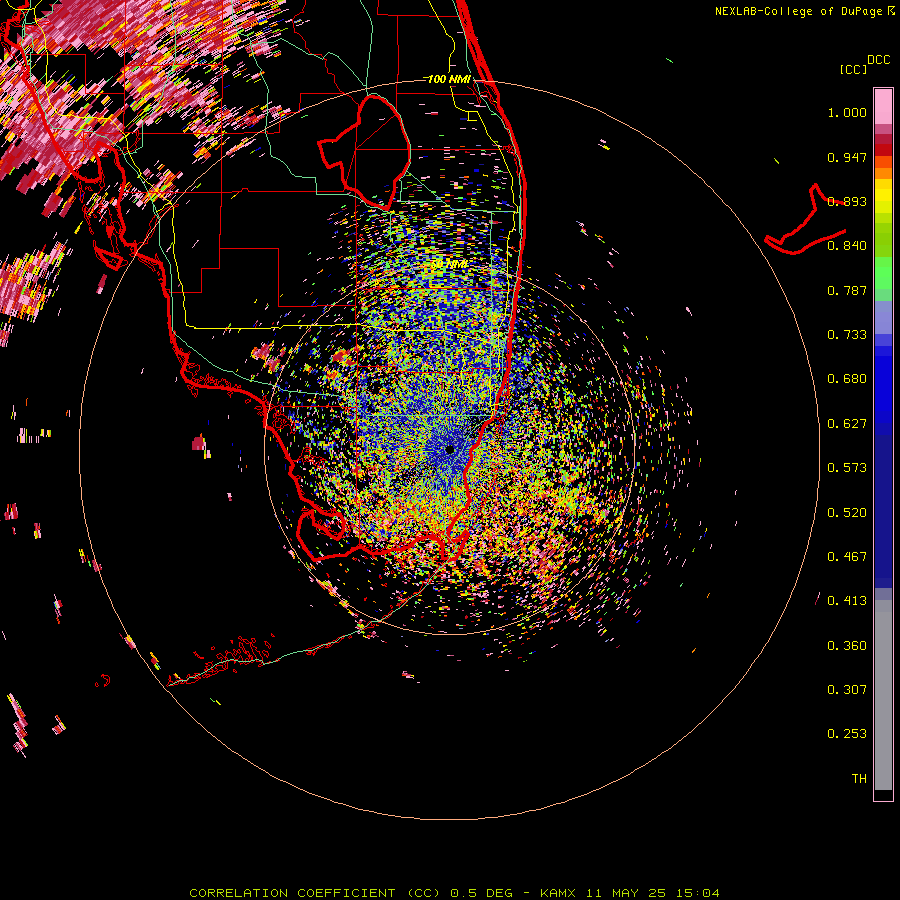Viewport: 900px width, 900px height.
Task: Select the 0.840 scale value
Action: [x=847, y=246]
